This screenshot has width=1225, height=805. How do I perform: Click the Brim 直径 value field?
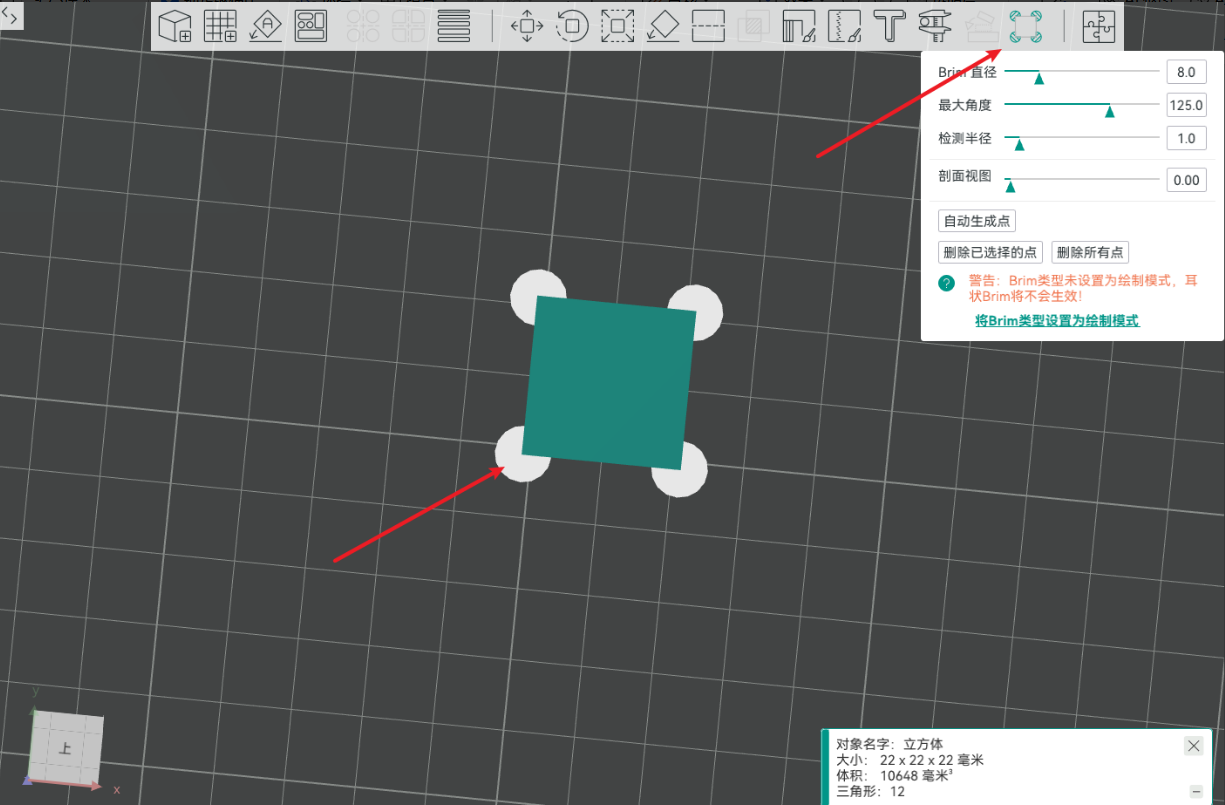coord(1186,72)
